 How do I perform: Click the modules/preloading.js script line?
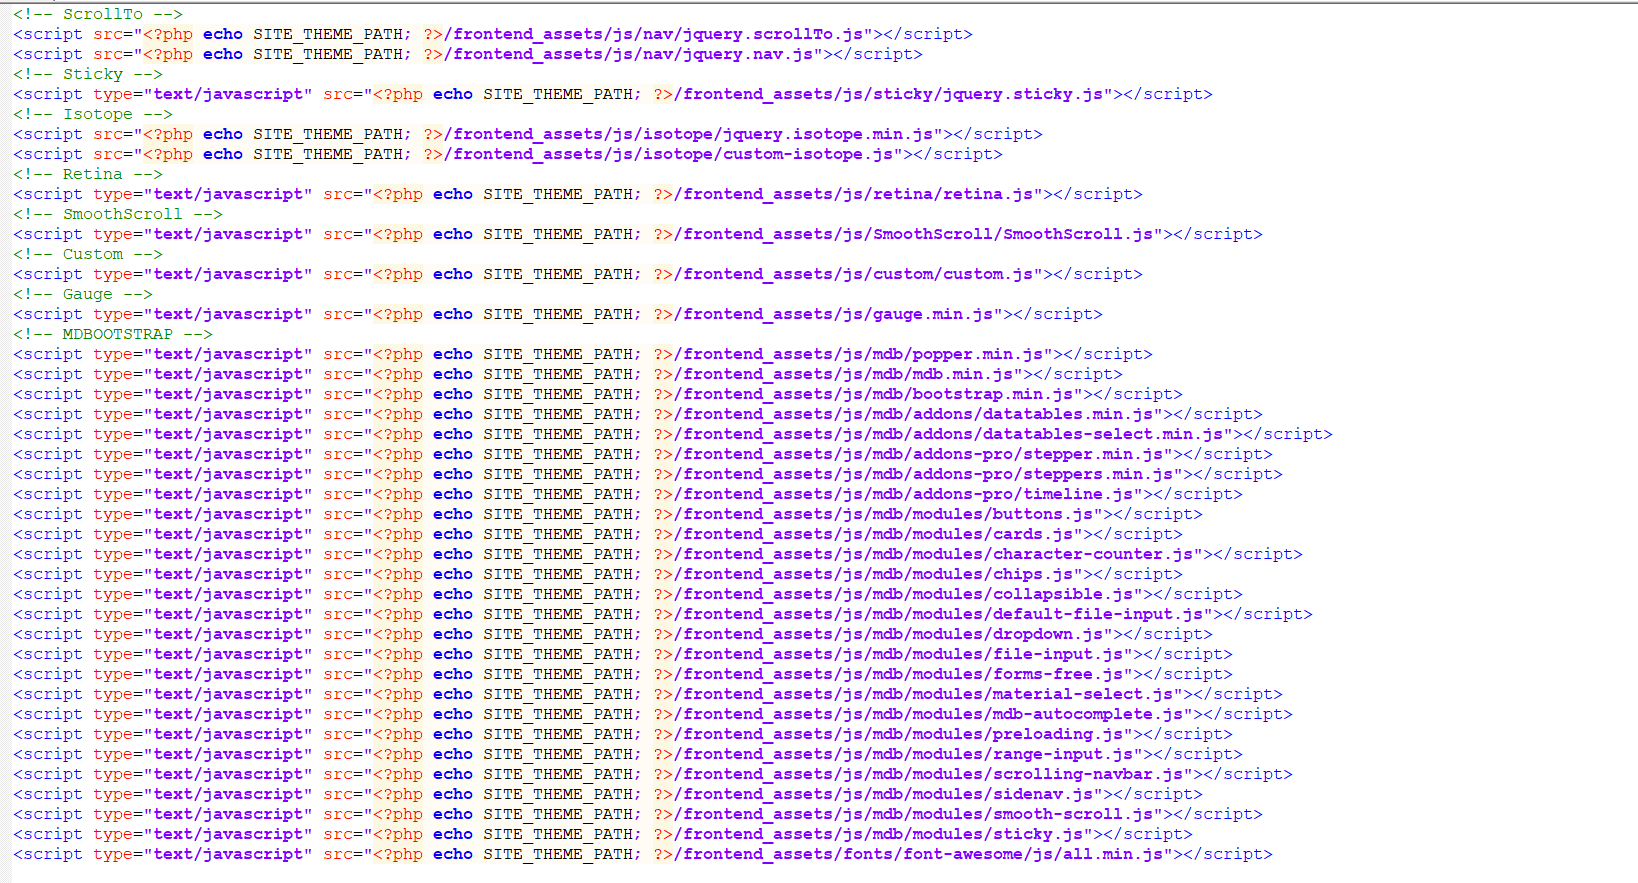(x=623, y=734)
